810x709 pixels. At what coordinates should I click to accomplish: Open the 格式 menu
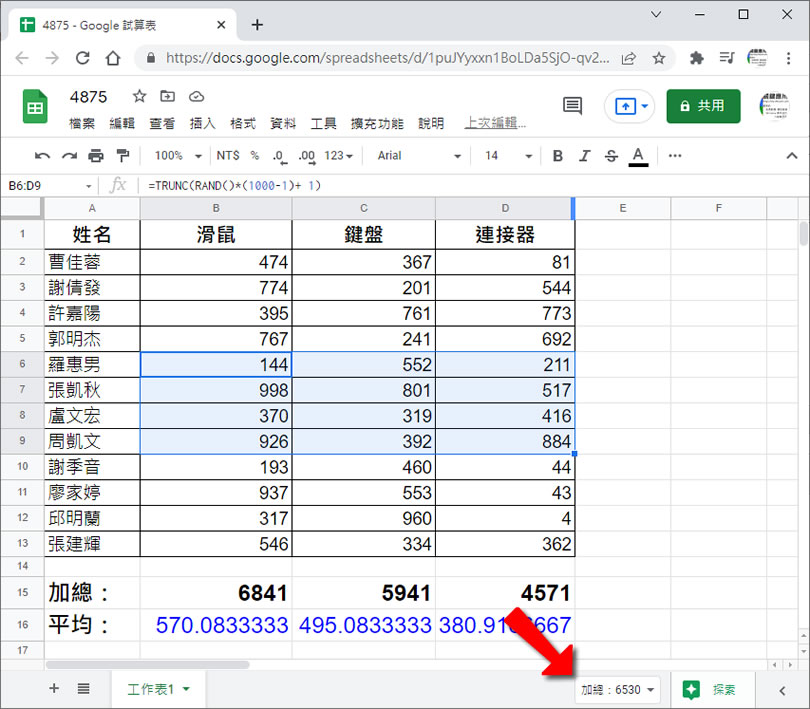243,124
